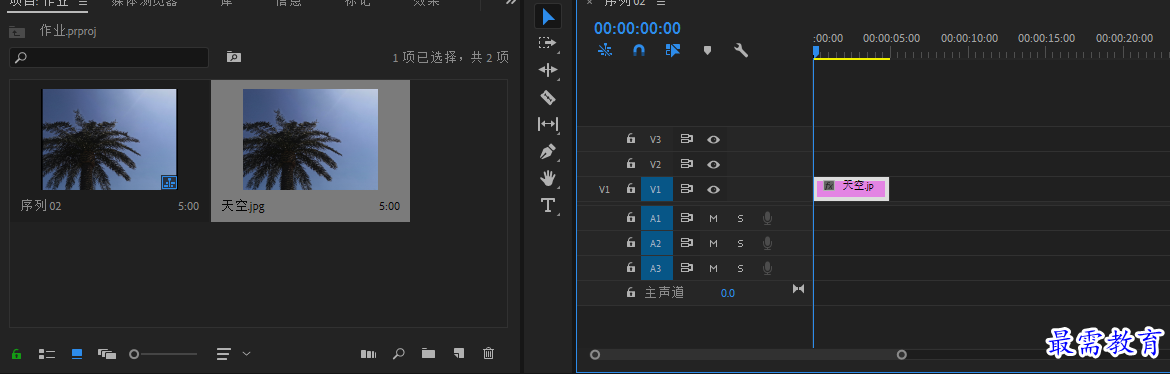
Task: Click the 天空.jpg file name
Action: [x=243, y=206]
